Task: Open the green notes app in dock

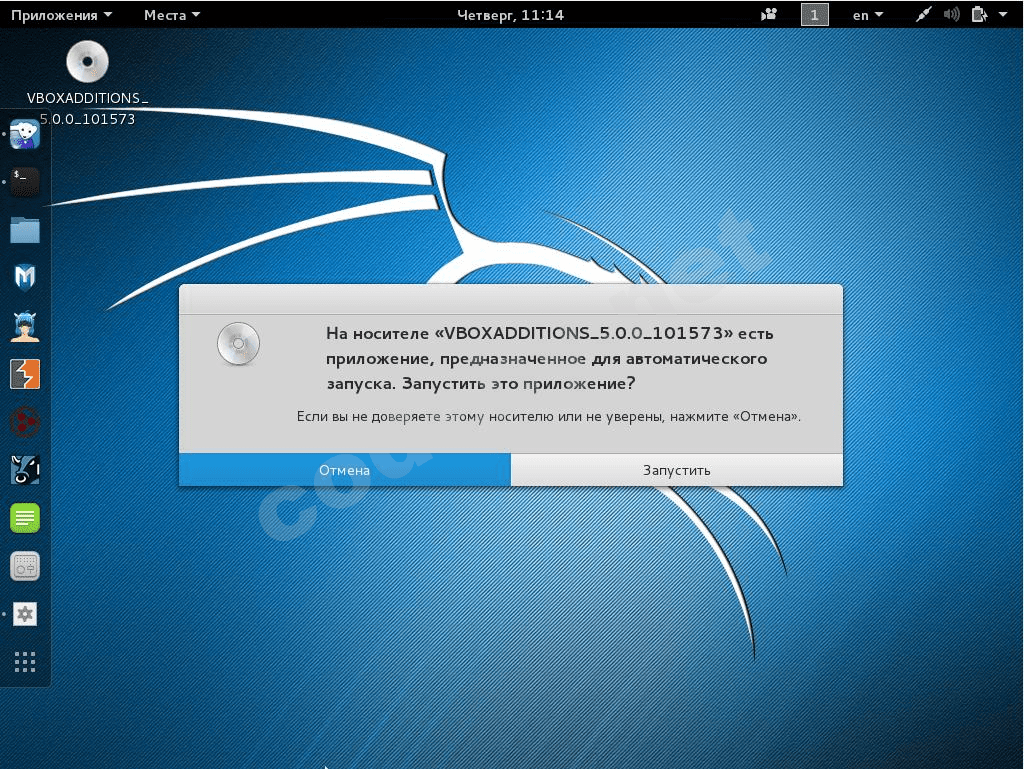Action: click(x=25, y=518)
